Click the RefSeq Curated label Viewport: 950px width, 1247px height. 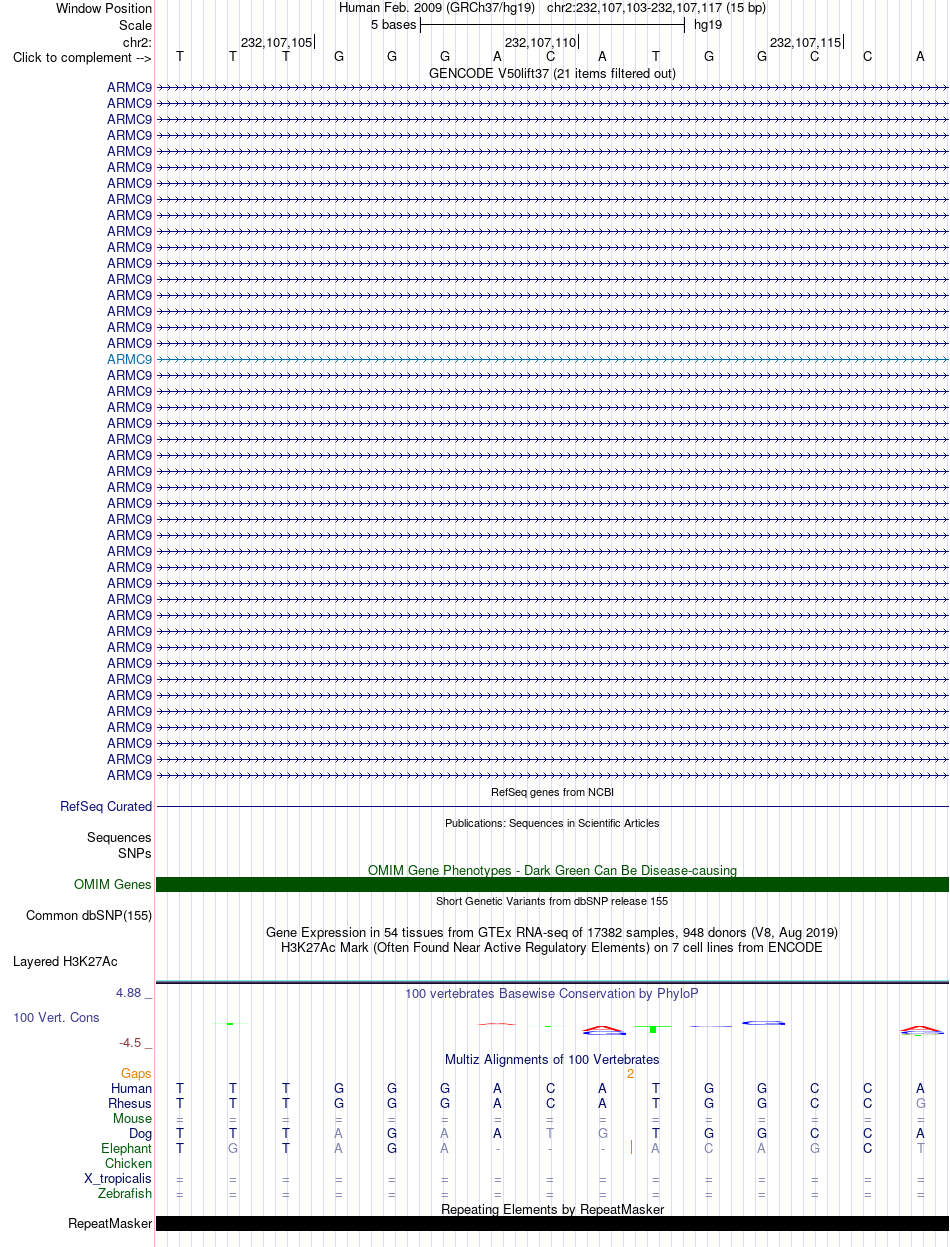(106, 806)
